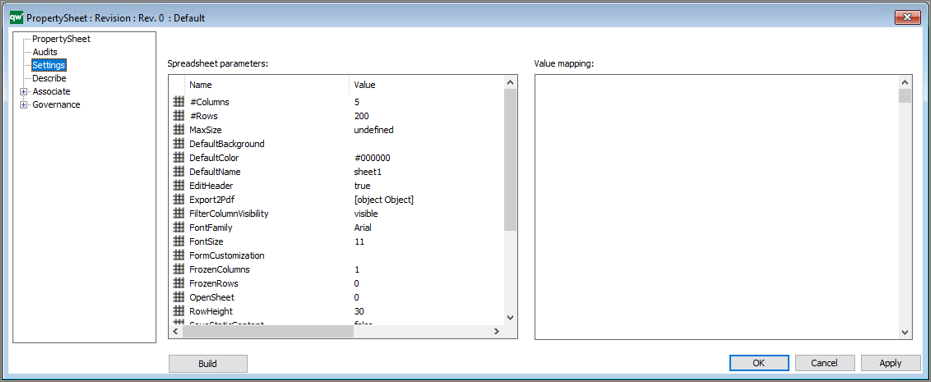Click the parameters list scroll-down arrow
The image size is (931, 382).
coord(510,318)
